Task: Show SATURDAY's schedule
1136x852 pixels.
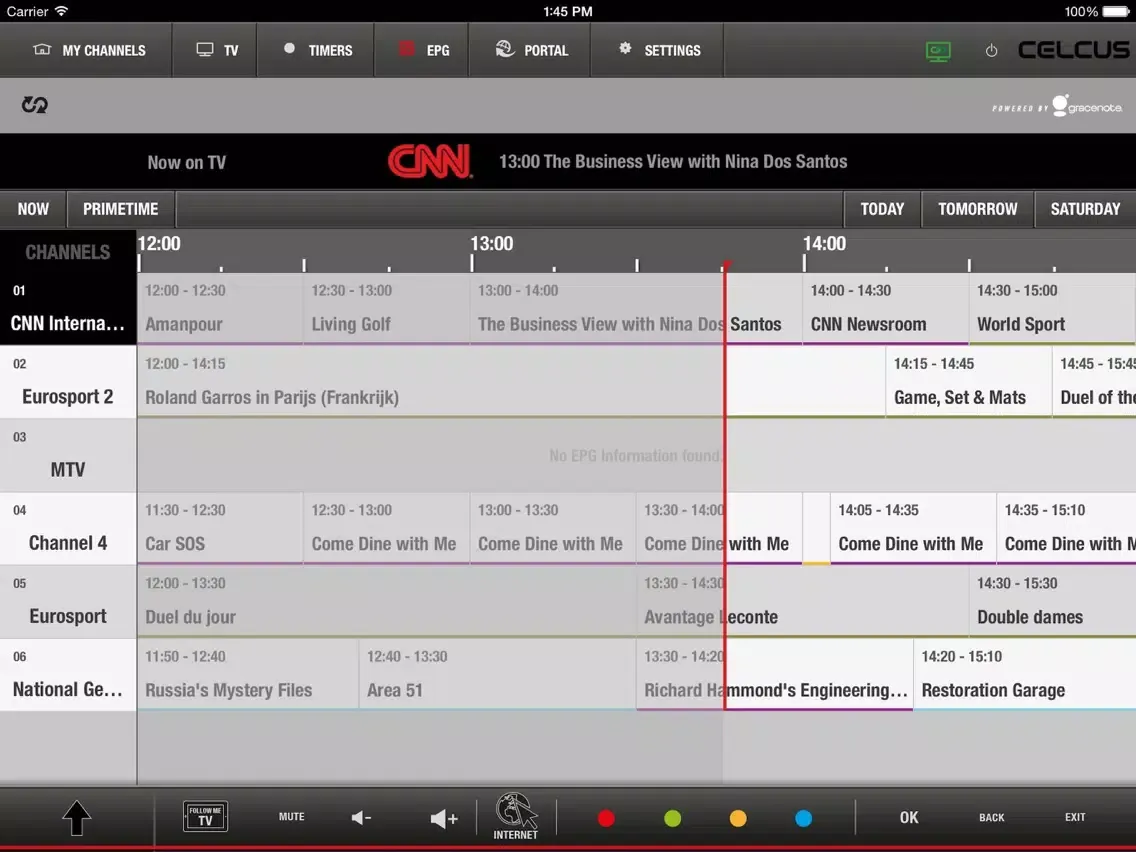Action: (x=1085, y=209)
